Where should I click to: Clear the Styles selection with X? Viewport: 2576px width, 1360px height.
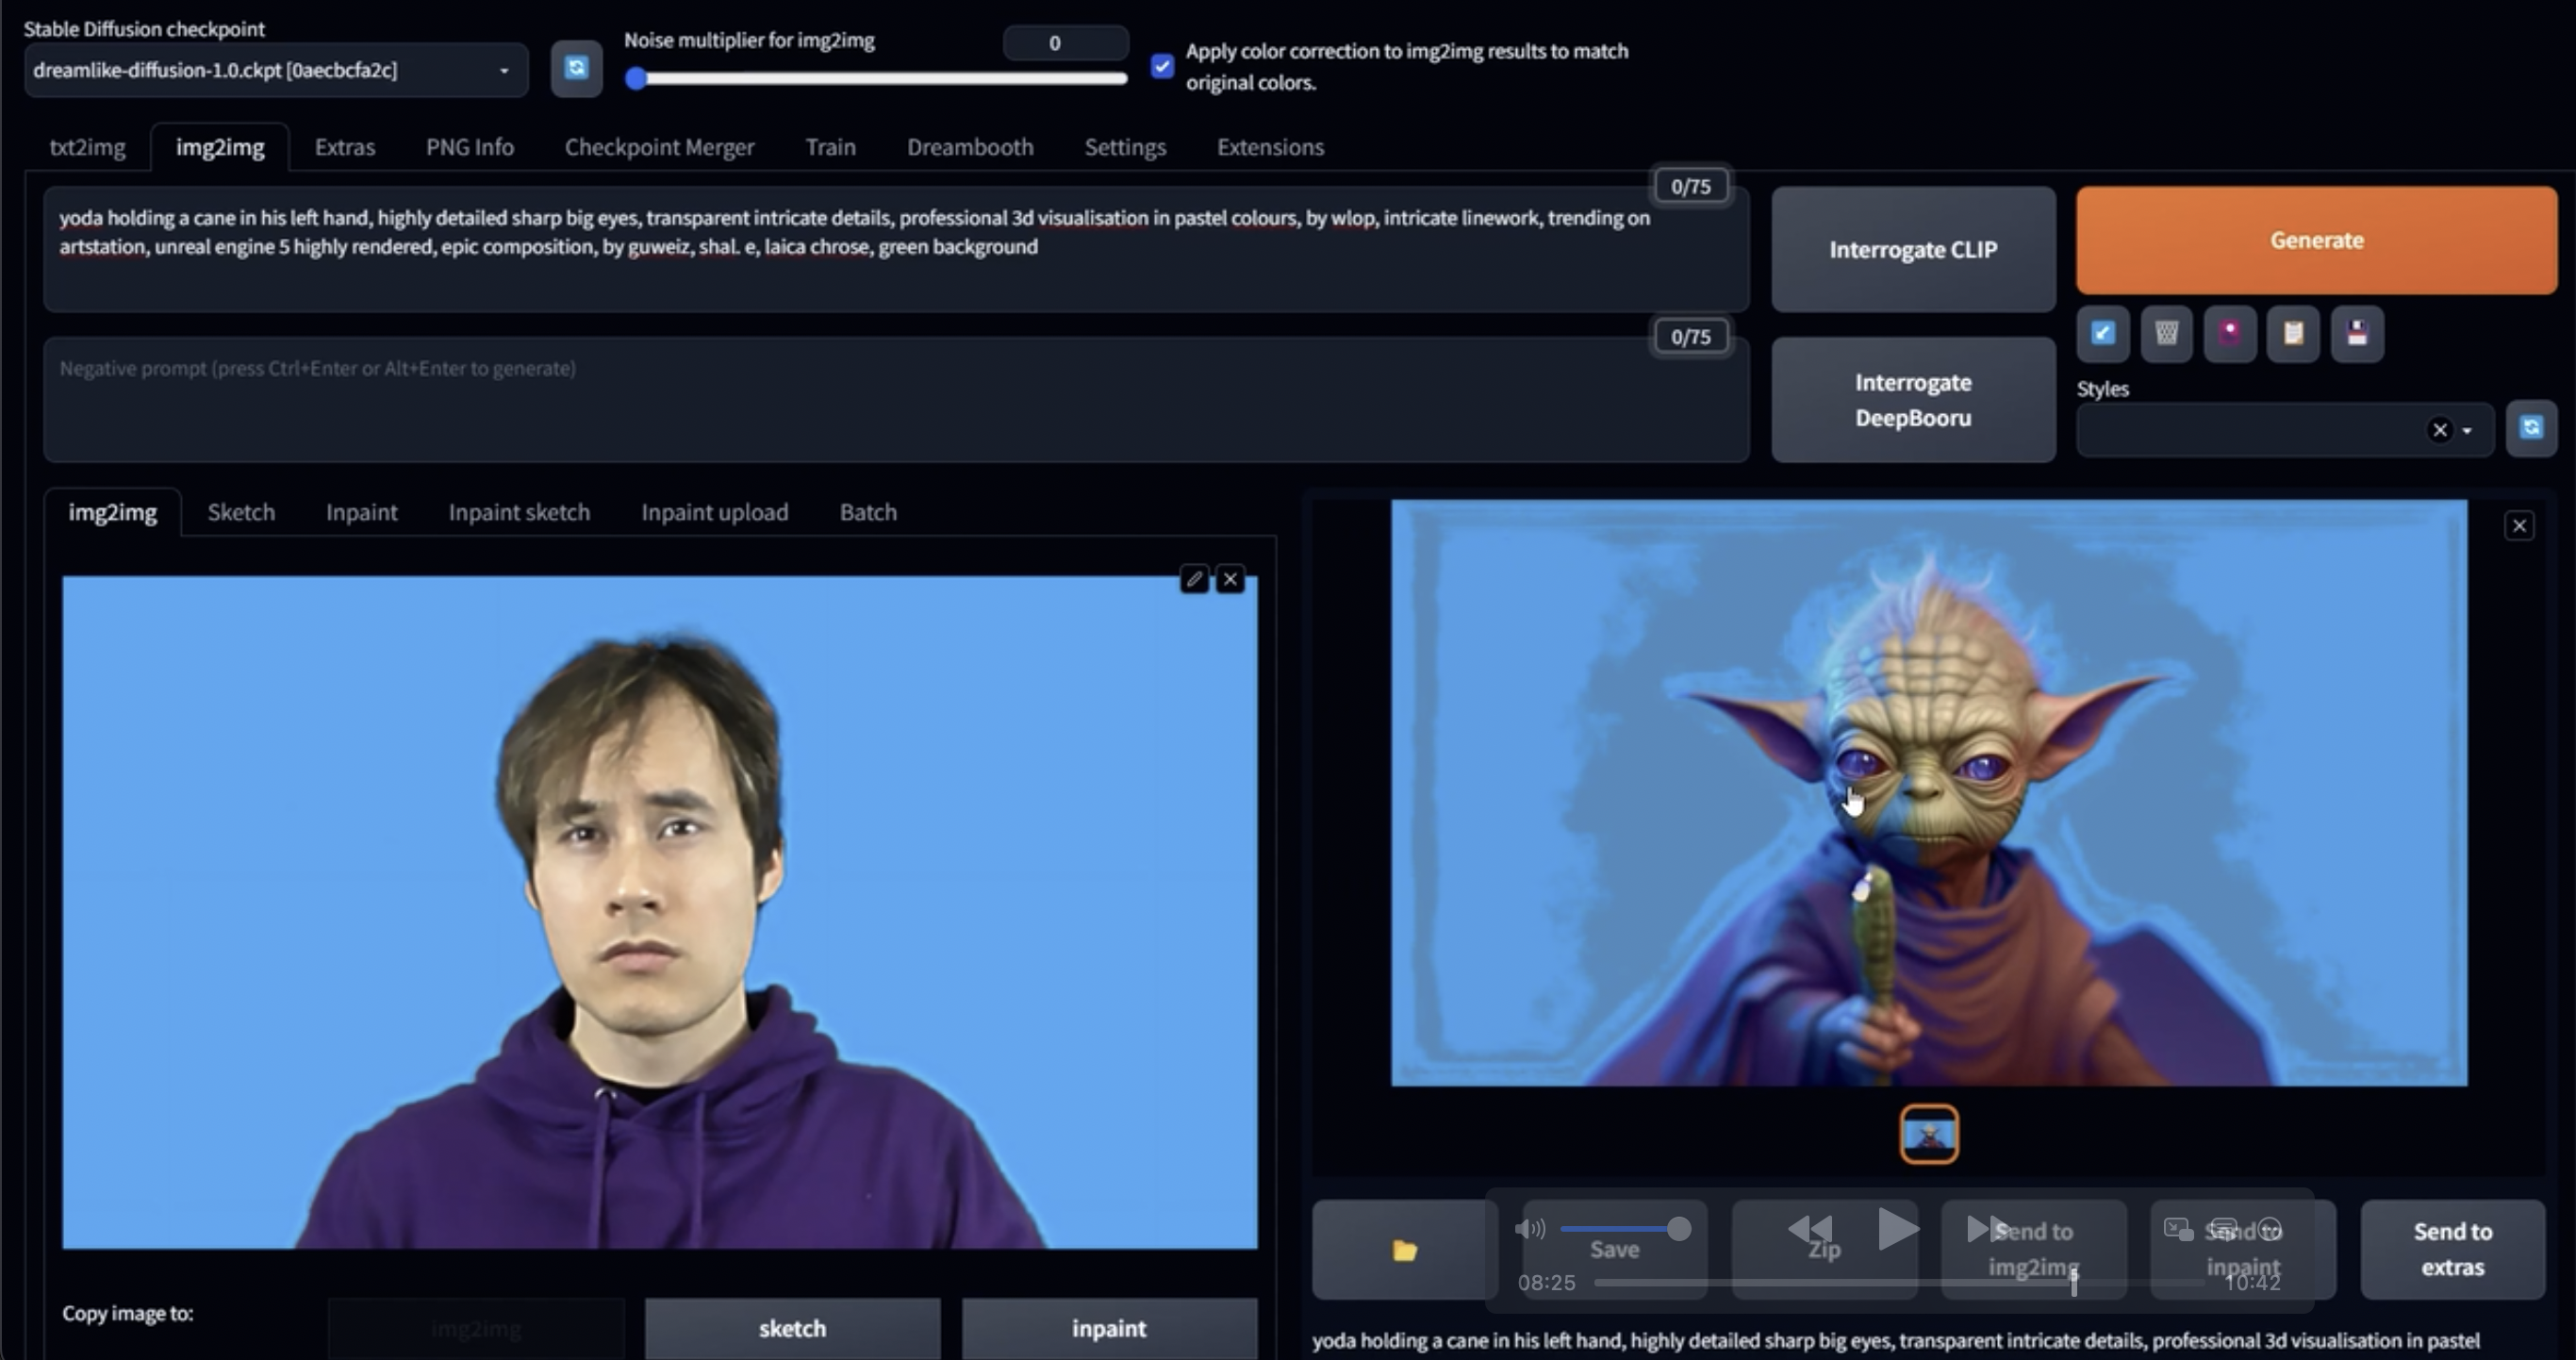point(2440,430)
